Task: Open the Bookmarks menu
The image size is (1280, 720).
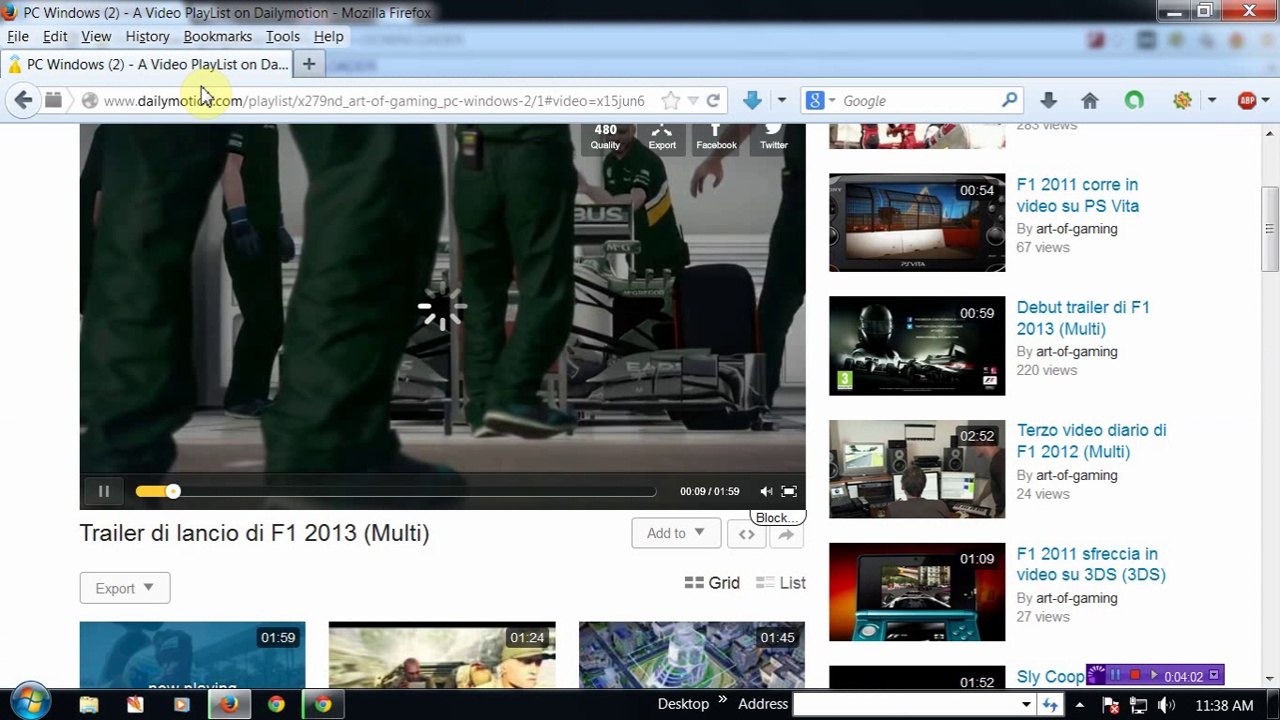Action: (x=217, y=36)
